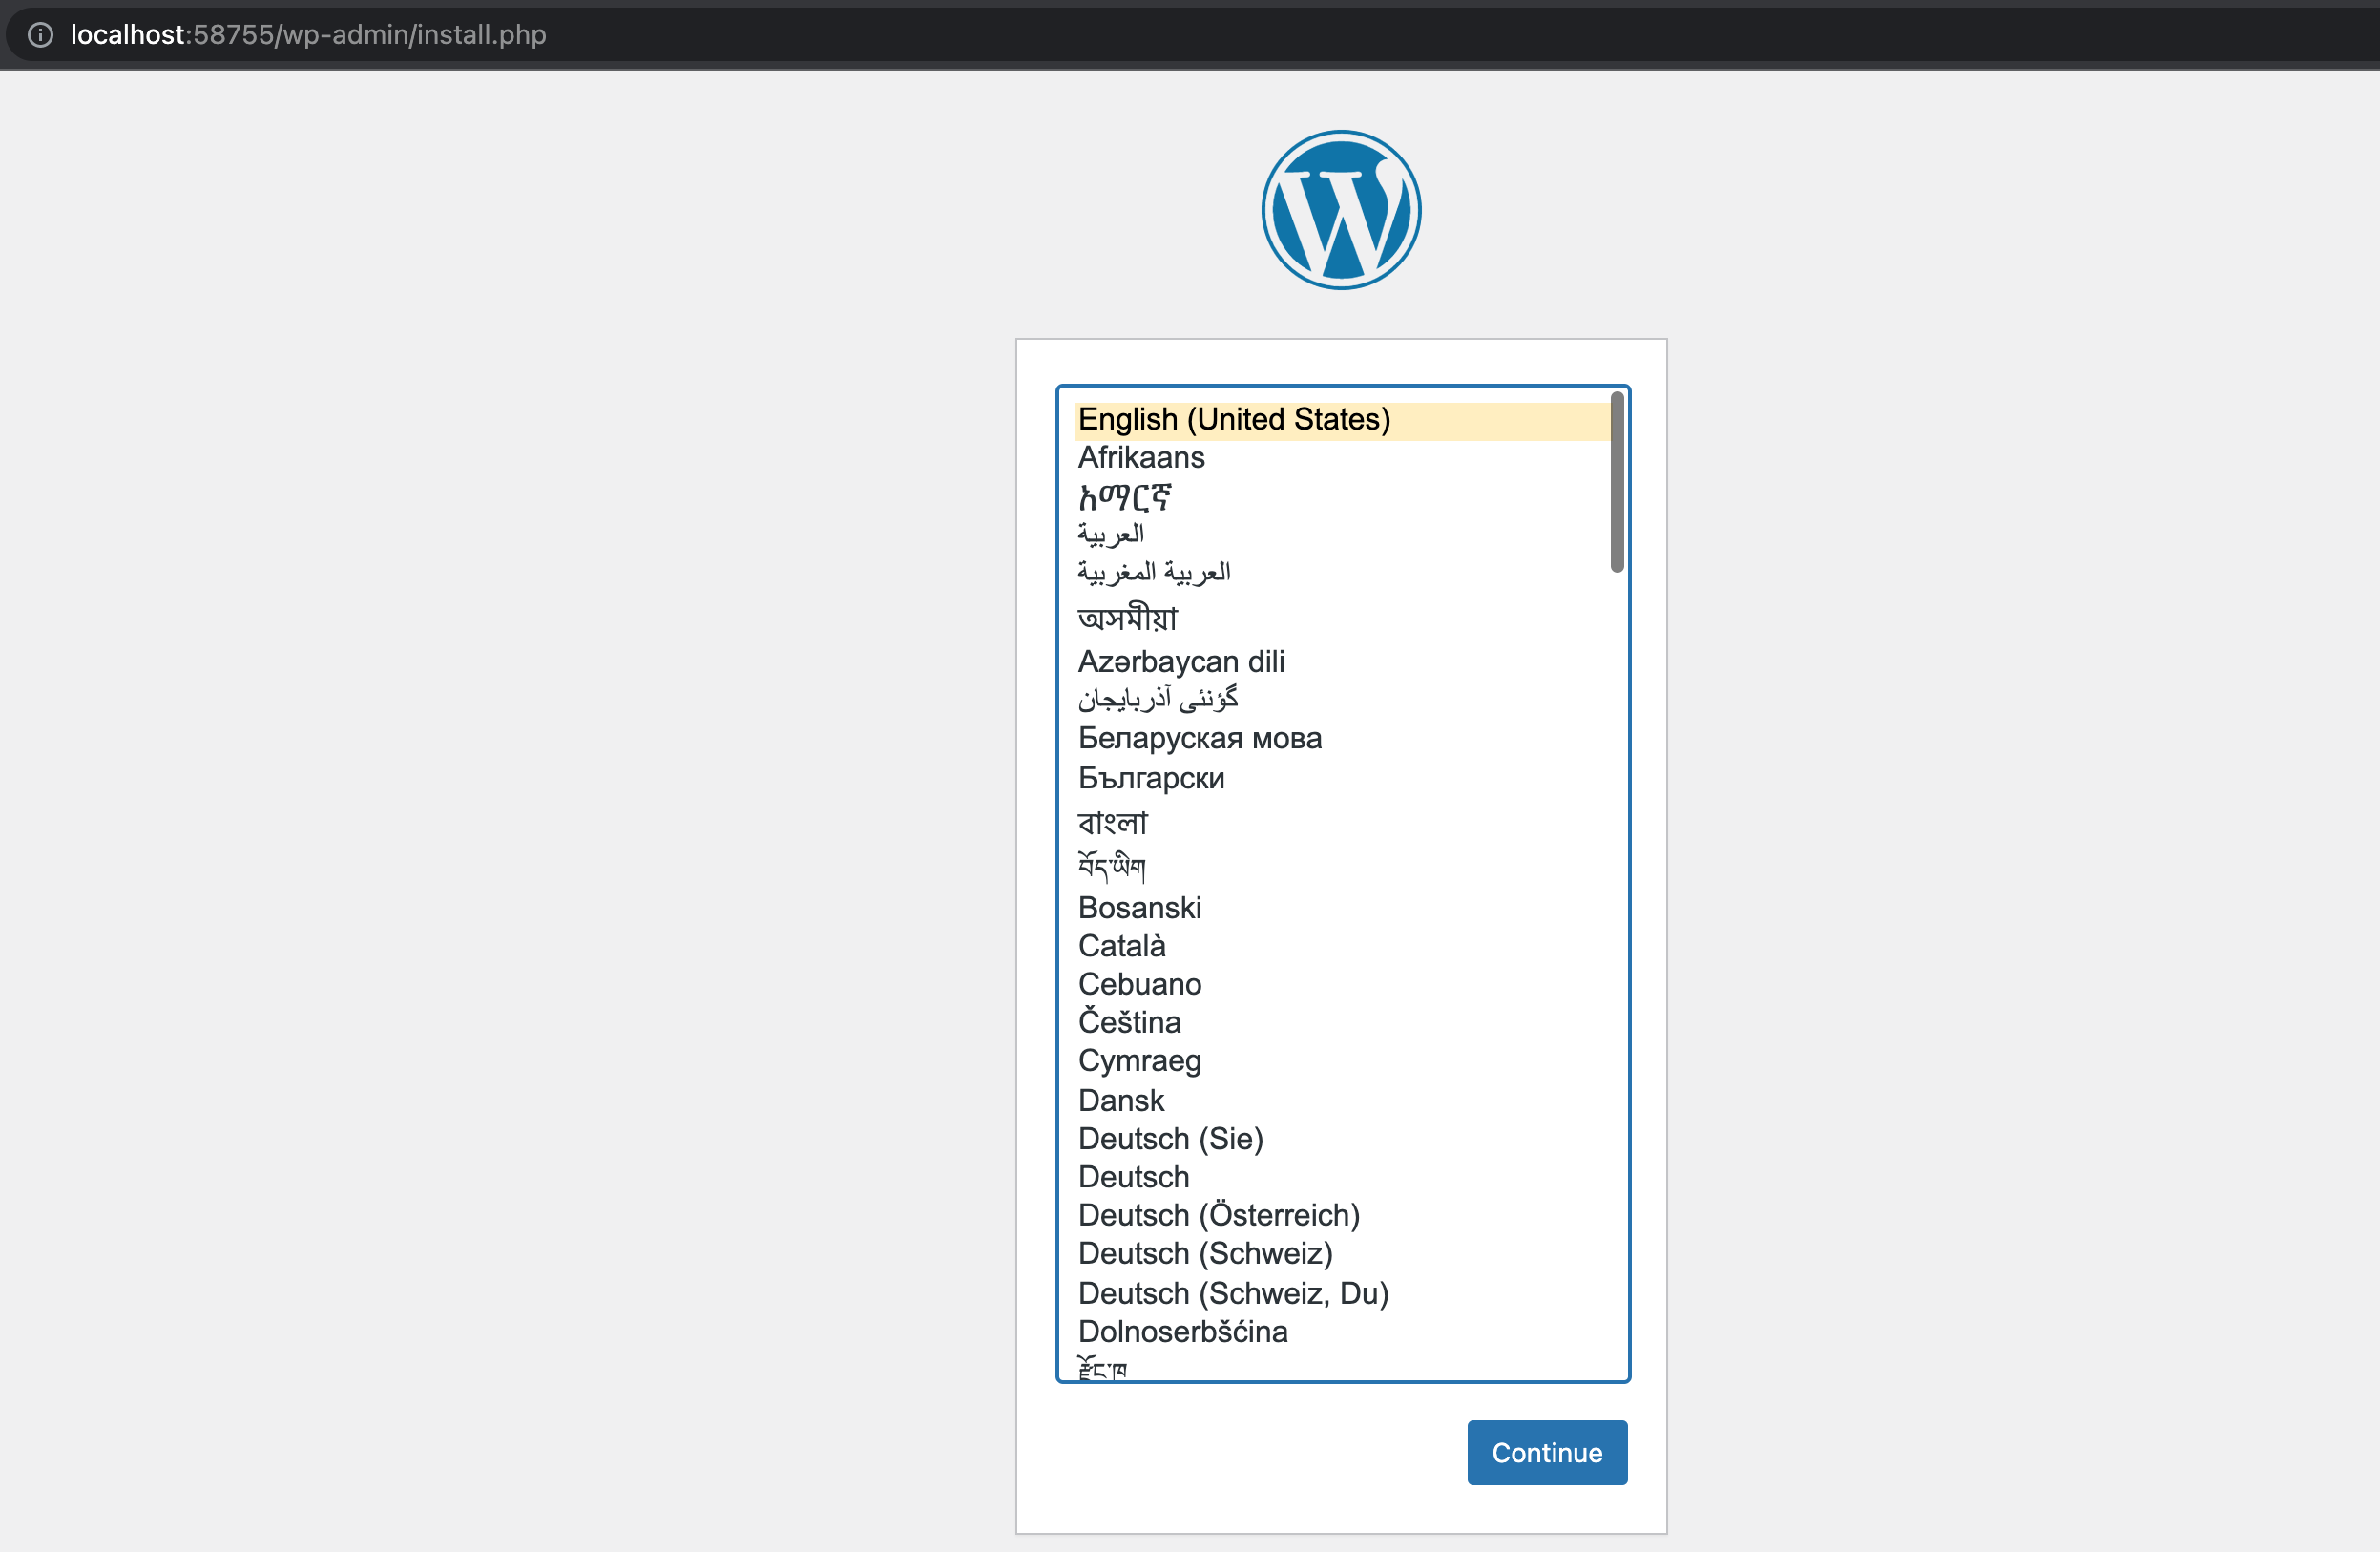Pick Cebuano in the language list

pos(1139,985)
